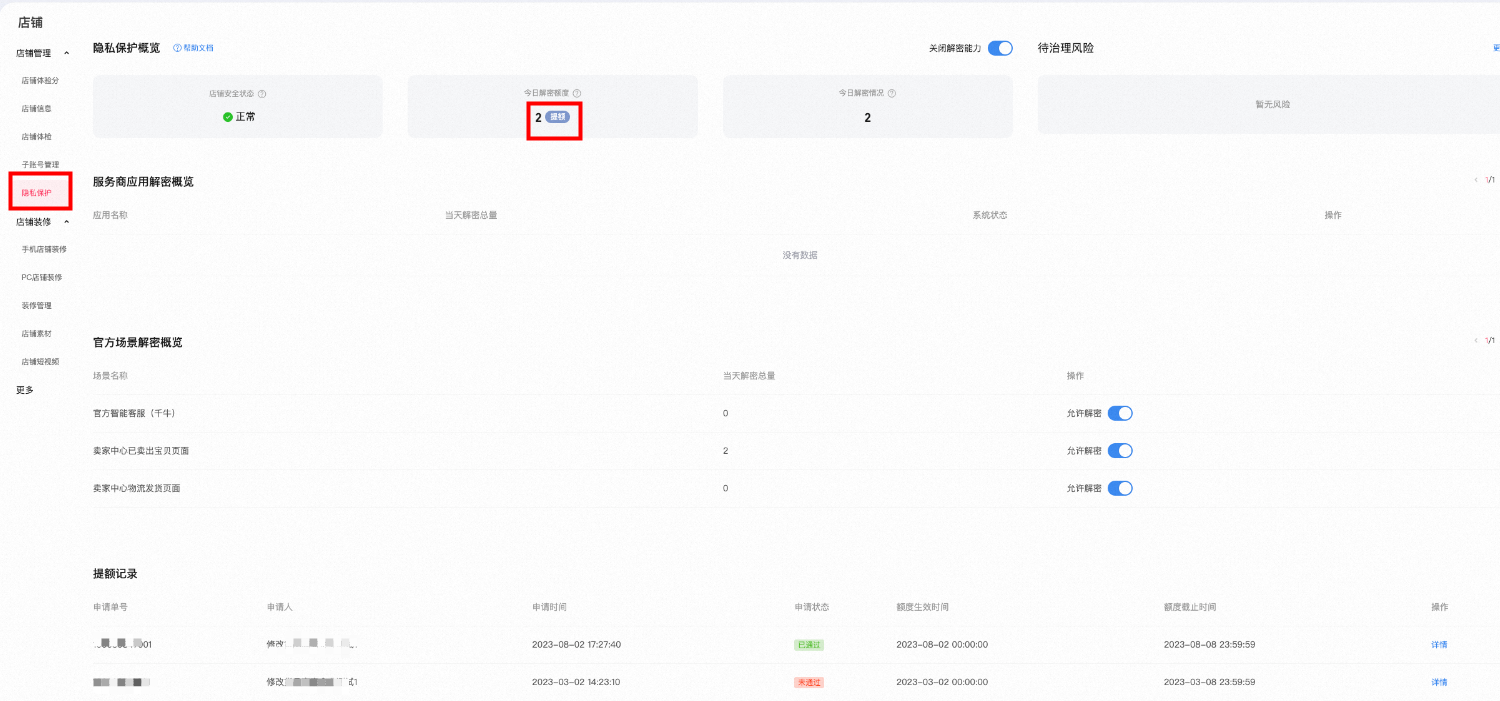Open 手机店铺装修 in the sidebar
Viewport: 1500px width, 701px height.
point(44,249)
